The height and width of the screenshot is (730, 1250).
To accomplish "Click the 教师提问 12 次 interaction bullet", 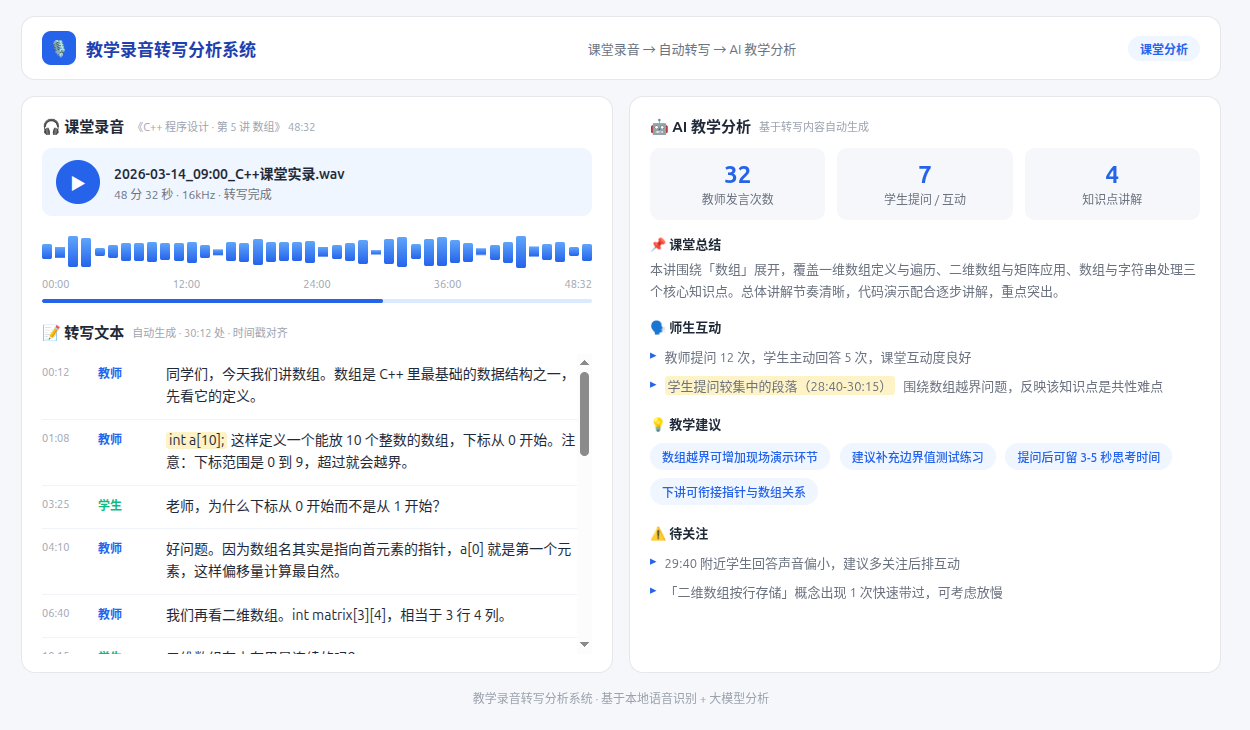I will 818,357.
